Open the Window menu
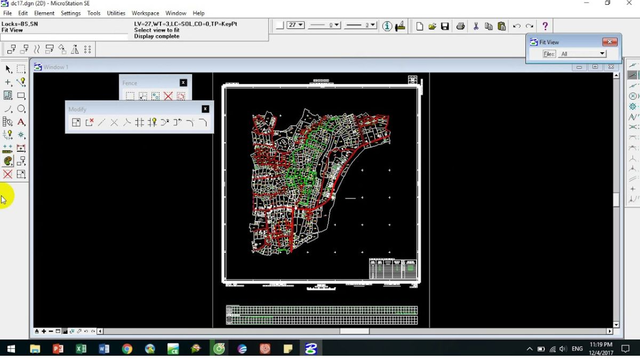 (x=176, y=13)
